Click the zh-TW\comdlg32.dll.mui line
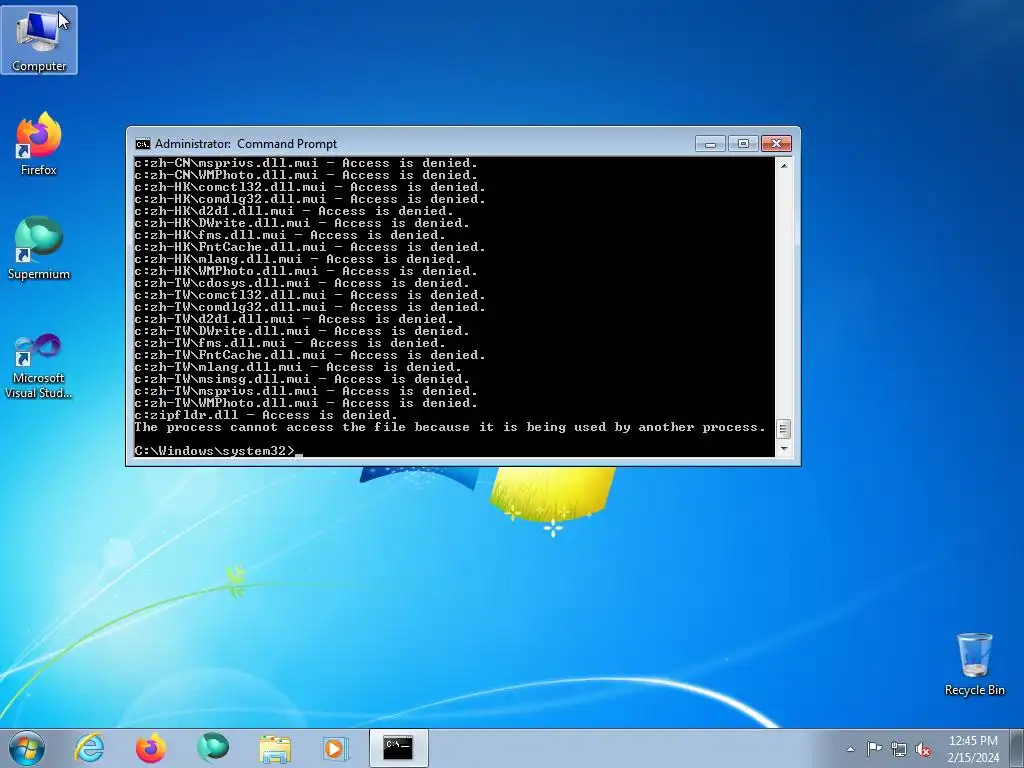This screenshot has height=768, width=1024. [x=310, y=307]
